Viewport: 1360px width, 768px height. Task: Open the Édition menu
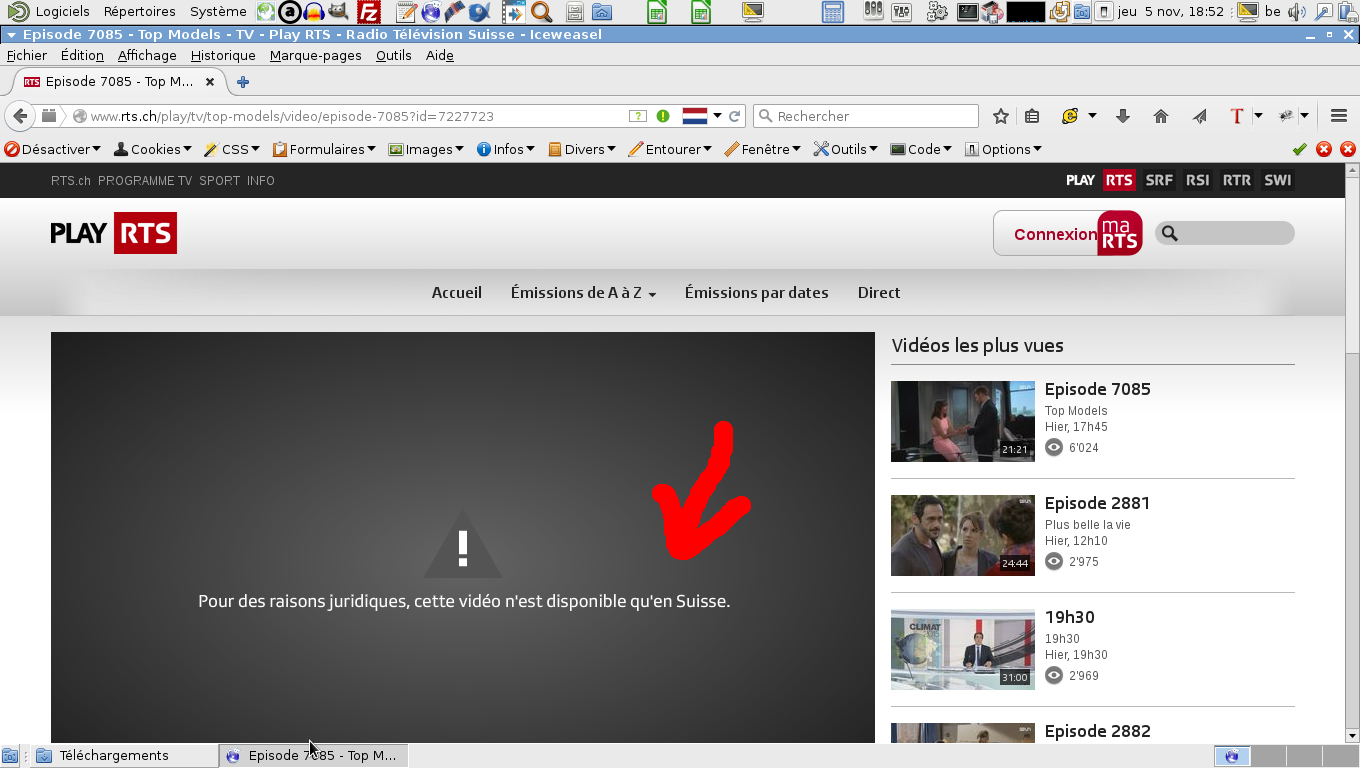pyautogui.click(x=82, y=56)
